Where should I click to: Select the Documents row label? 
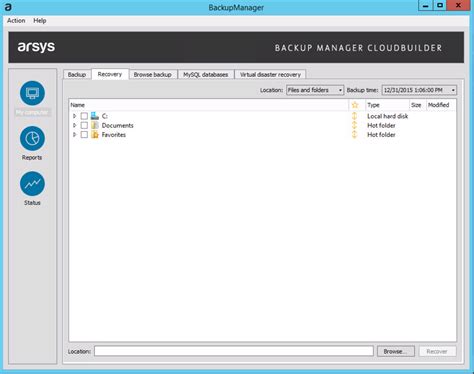(118, 125)
